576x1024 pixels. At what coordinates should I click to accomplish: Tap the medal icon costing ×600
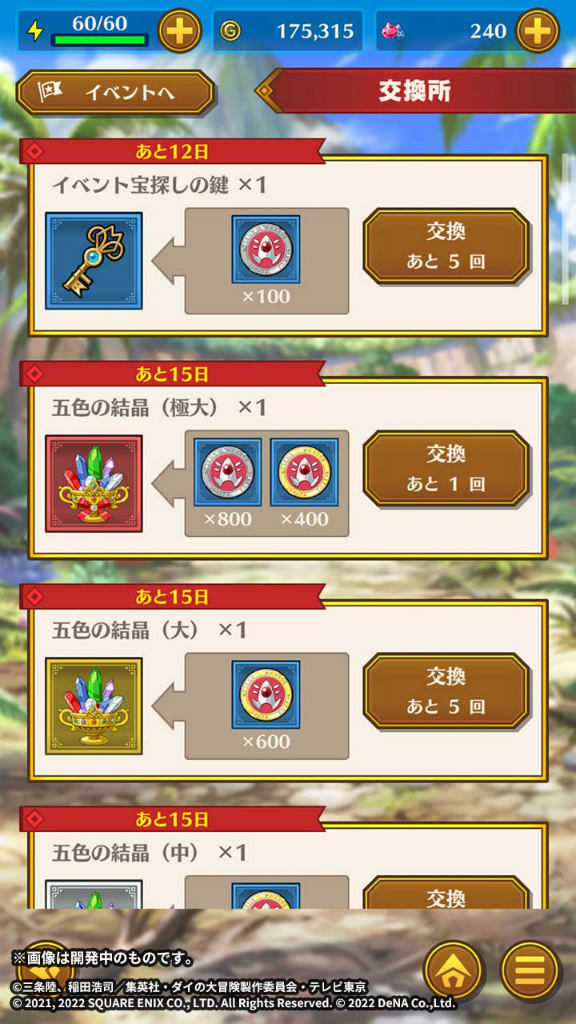click(266, 695)
